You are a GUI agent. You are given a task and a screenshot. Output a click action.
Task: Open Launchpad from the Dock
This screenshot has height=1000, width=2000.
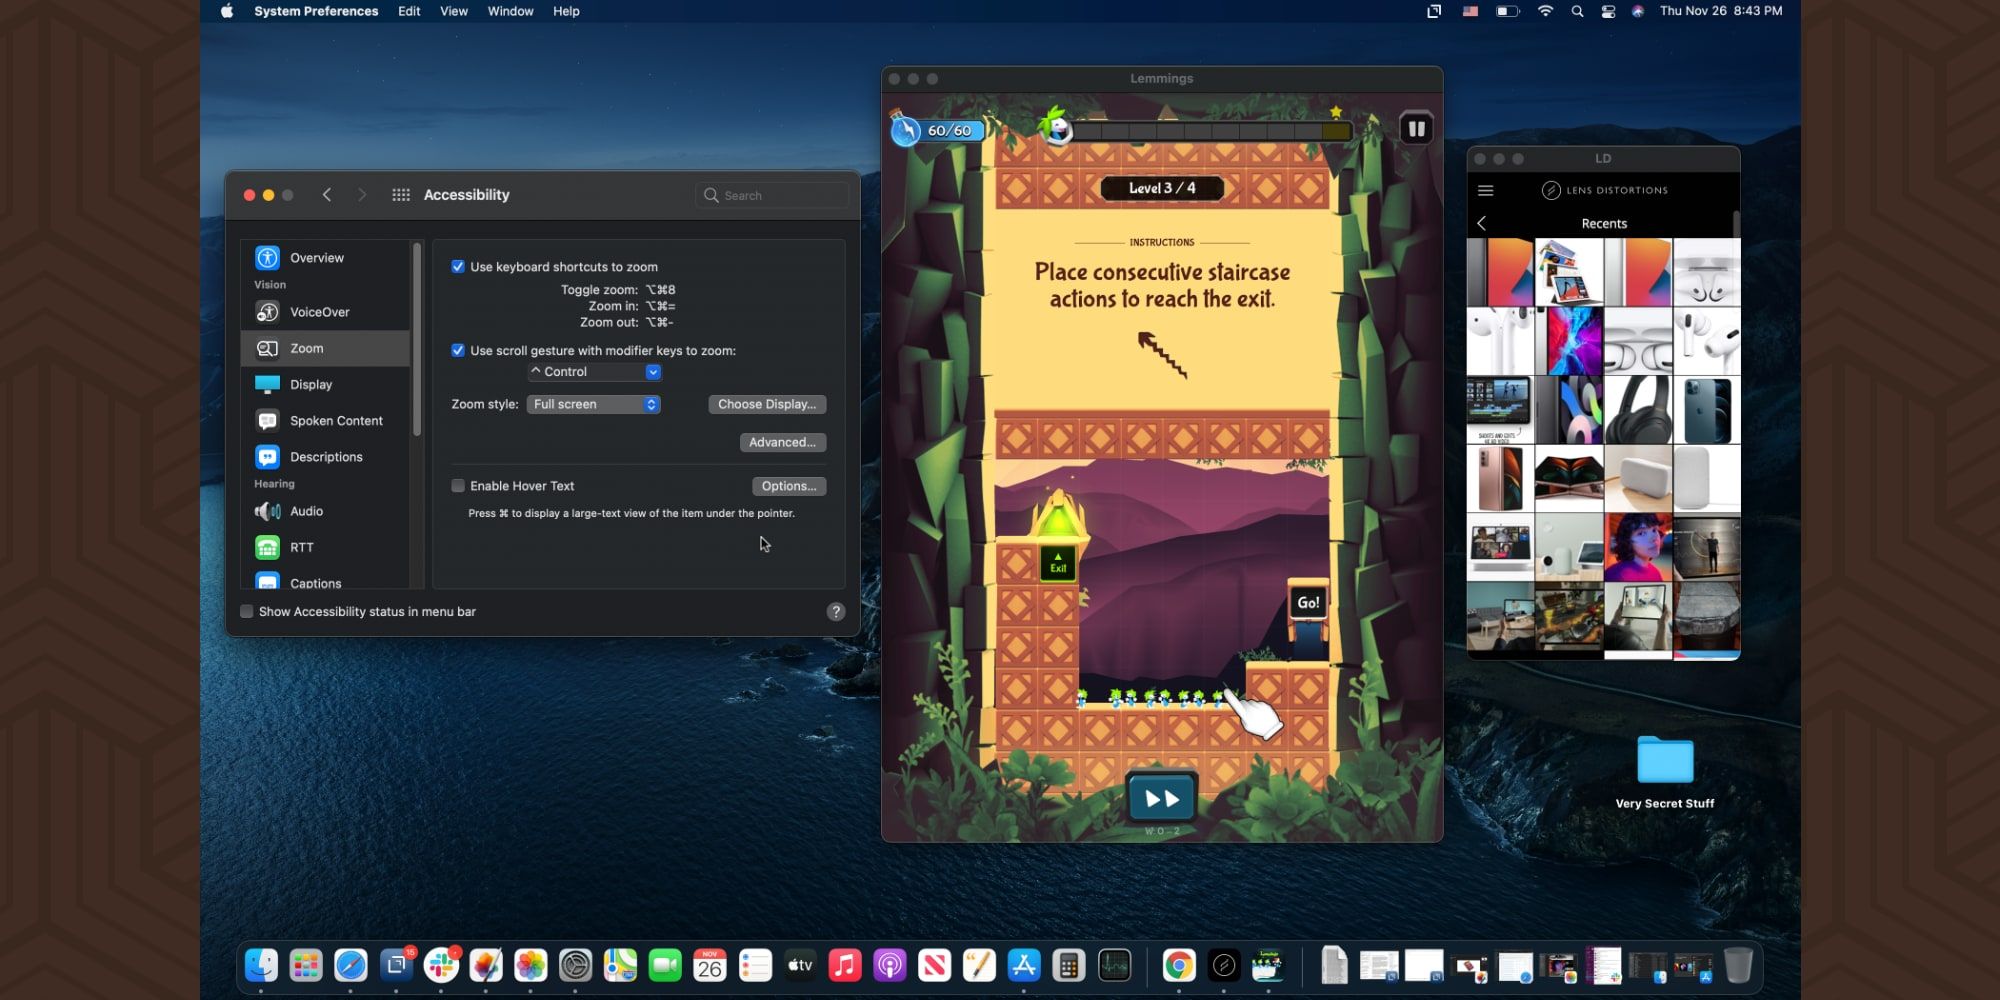click(x=306, y=965)
